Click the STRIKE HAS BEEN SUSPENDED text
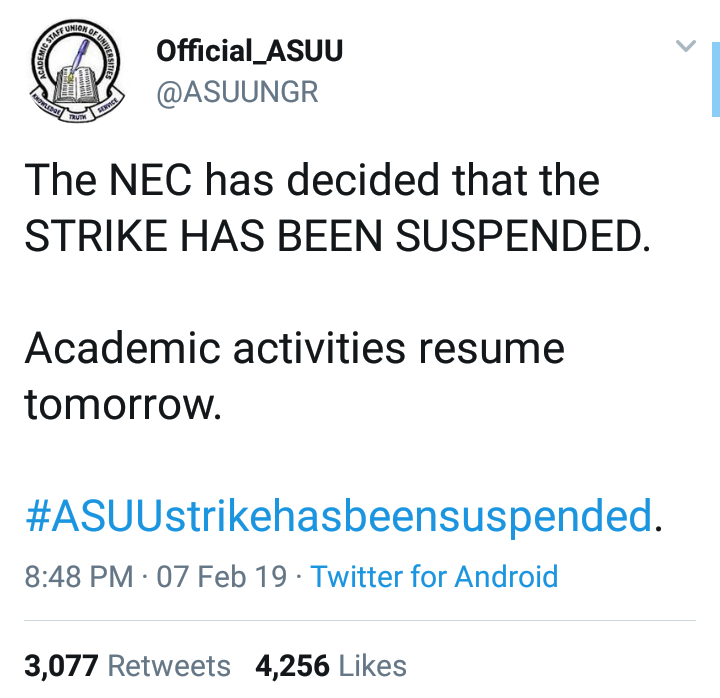720x698 pixels. click(x=336, y=236)
